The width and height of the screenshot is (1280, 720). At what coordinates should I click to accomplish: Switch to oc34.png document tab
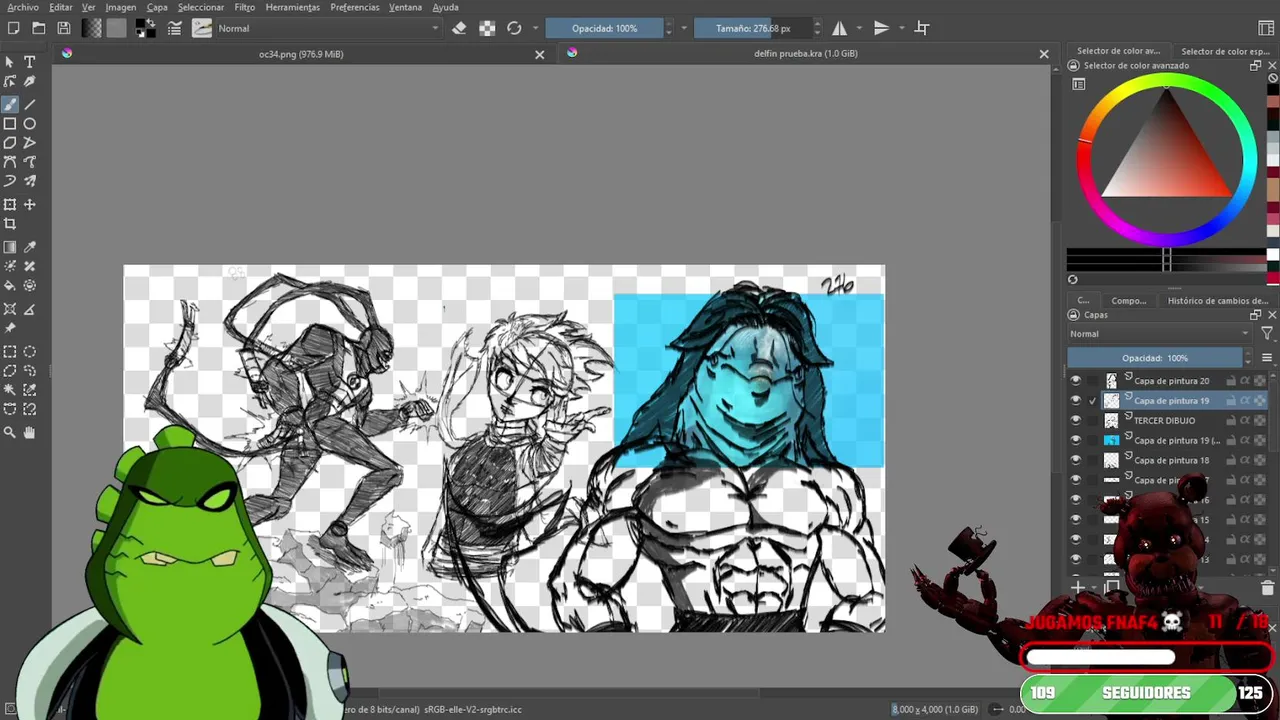coord(301,54)
